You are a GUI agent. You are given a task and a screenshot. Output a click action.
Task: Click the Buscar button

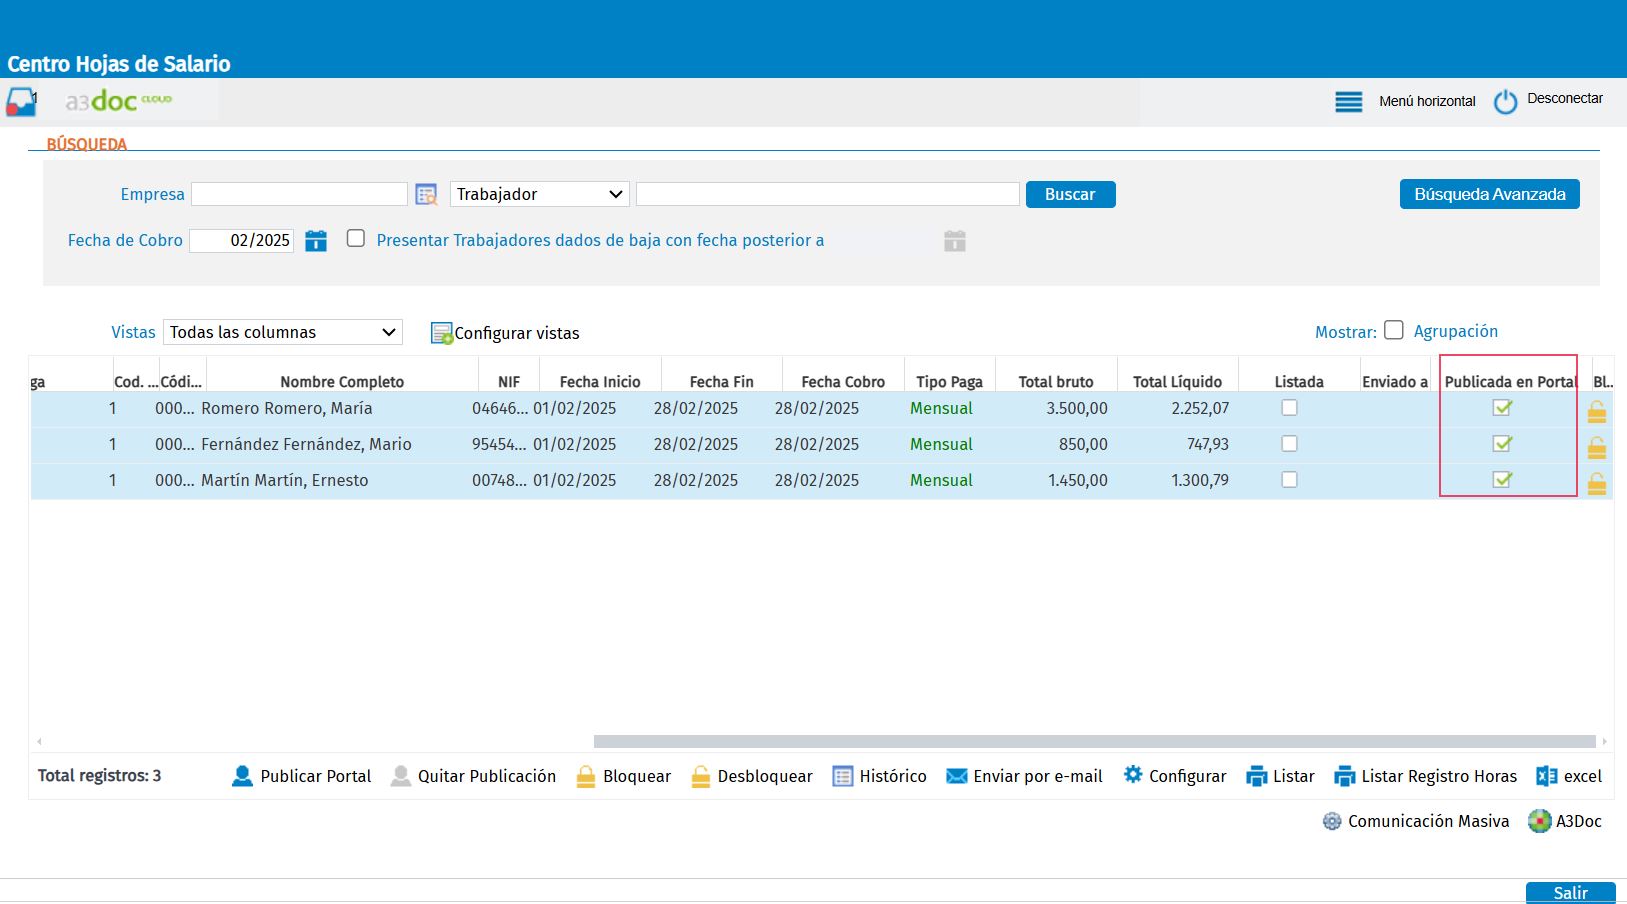1070,194
